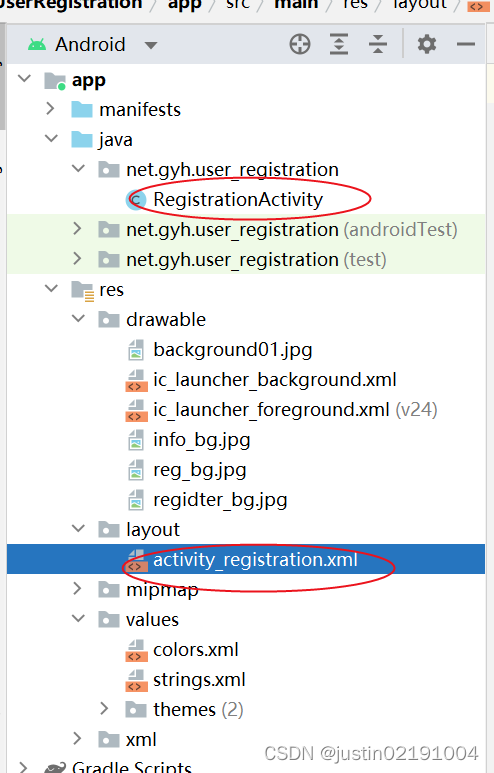This screenshot has width=494, height=773.
Task: Click 'src' in the breadcrumb path
Action: pos(238,4)
